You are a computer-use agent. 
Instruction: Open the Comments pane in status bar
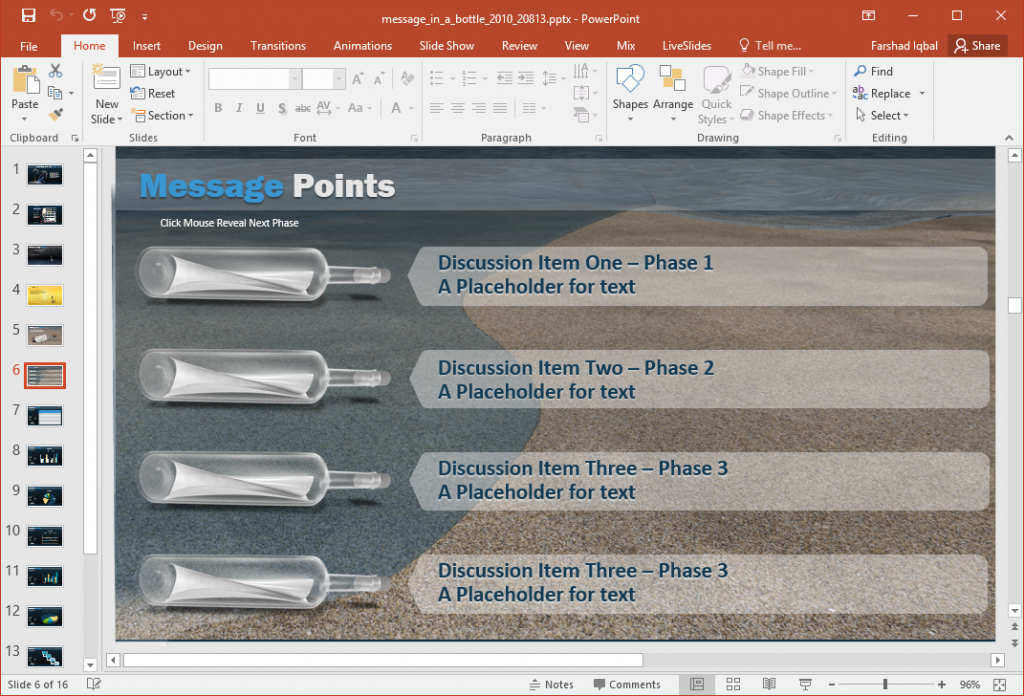(x=627, y=684)
